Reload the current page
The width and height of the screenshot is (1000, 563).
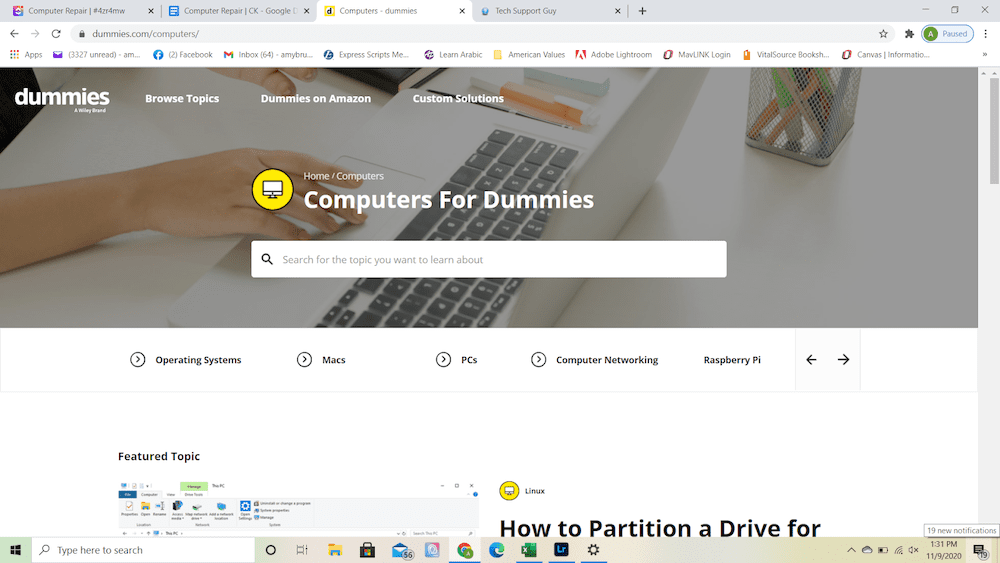(x=56, y=34)
